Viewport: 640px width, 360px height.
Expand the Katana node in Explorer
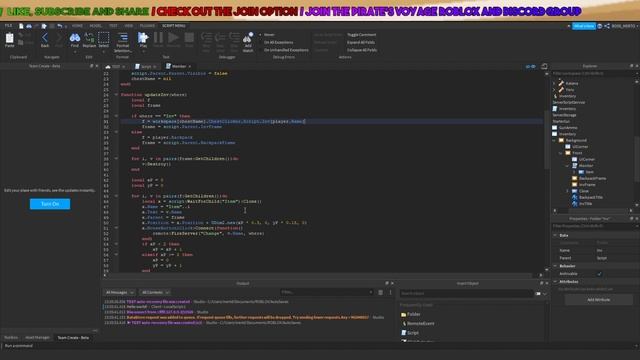554,83
